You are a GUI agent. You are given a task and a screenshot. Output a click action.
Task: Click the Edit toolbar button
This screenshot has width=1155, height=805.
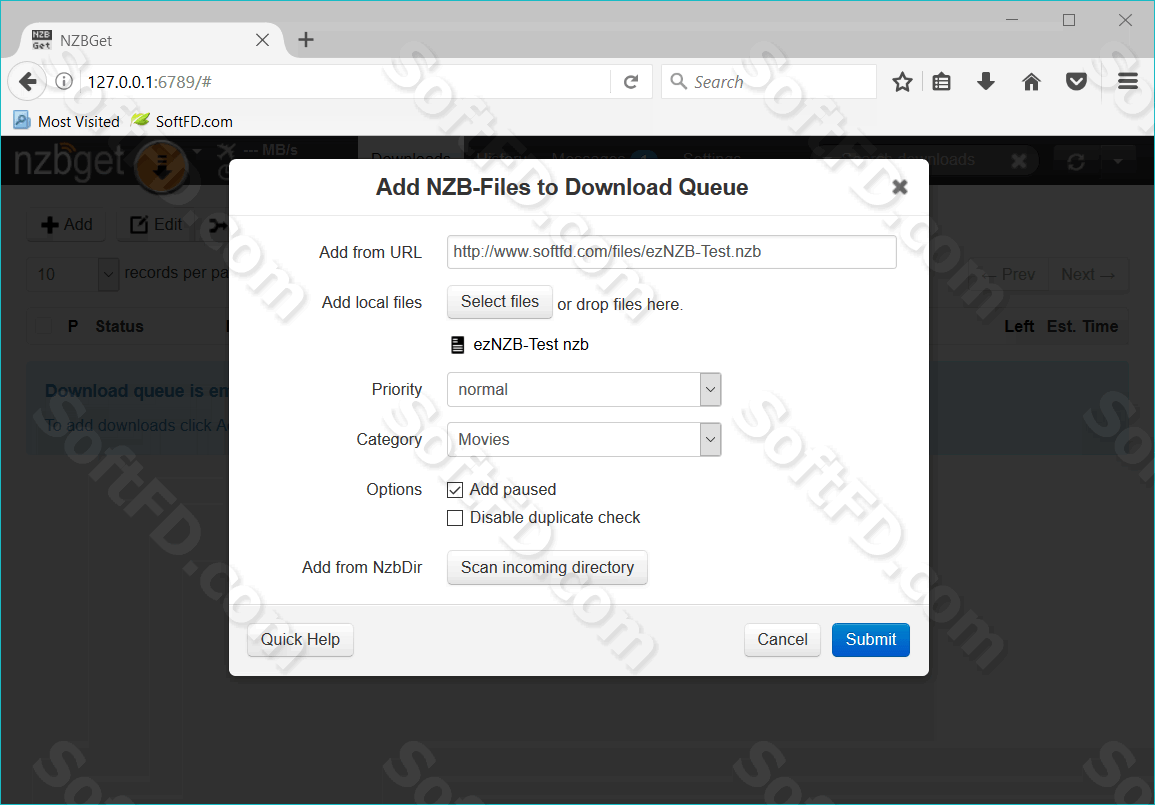click(155, 225)
